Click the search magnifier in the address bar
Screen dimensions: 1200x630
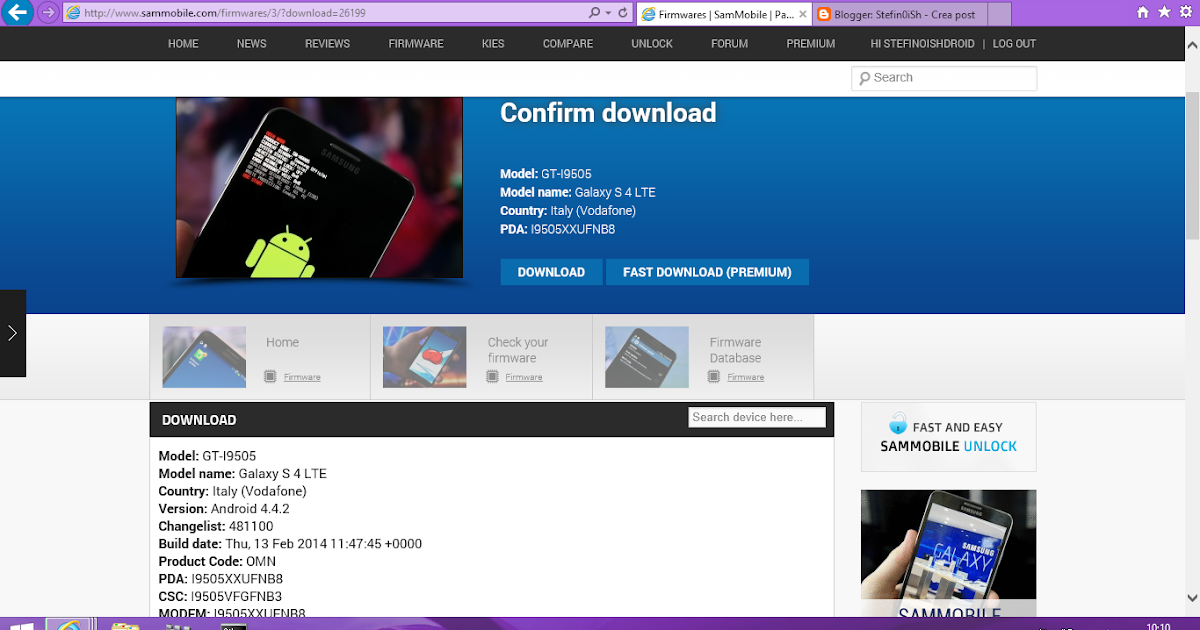click(594, 13)
